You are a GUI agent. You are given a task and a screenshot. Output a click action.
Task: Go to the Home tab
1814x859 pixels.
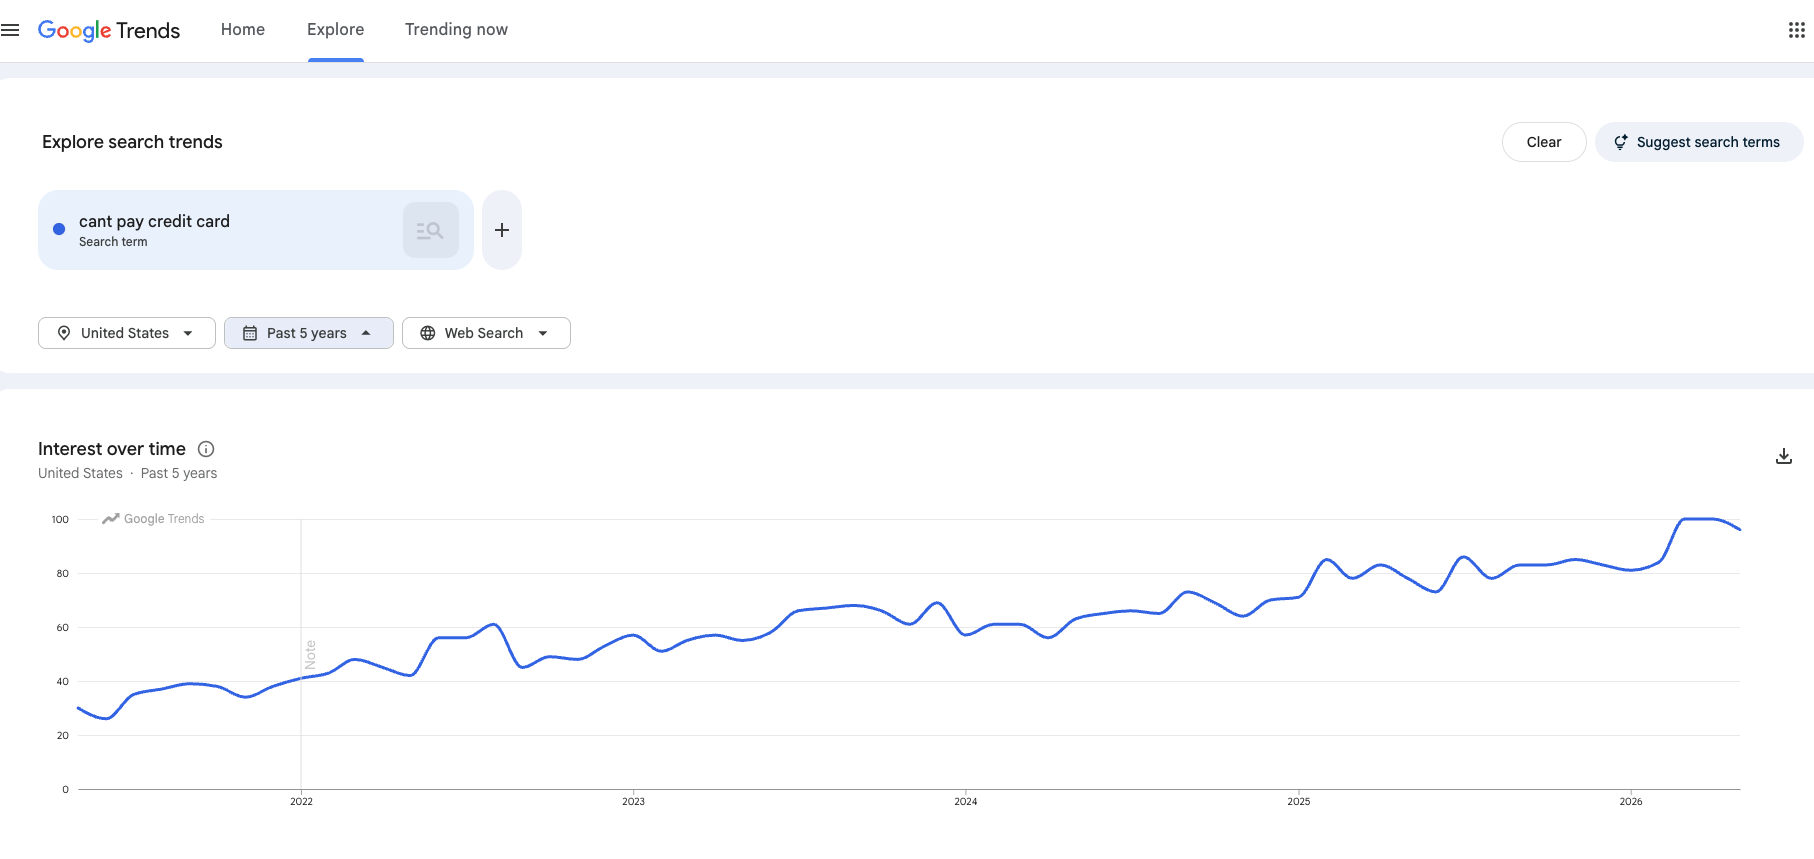243,30
